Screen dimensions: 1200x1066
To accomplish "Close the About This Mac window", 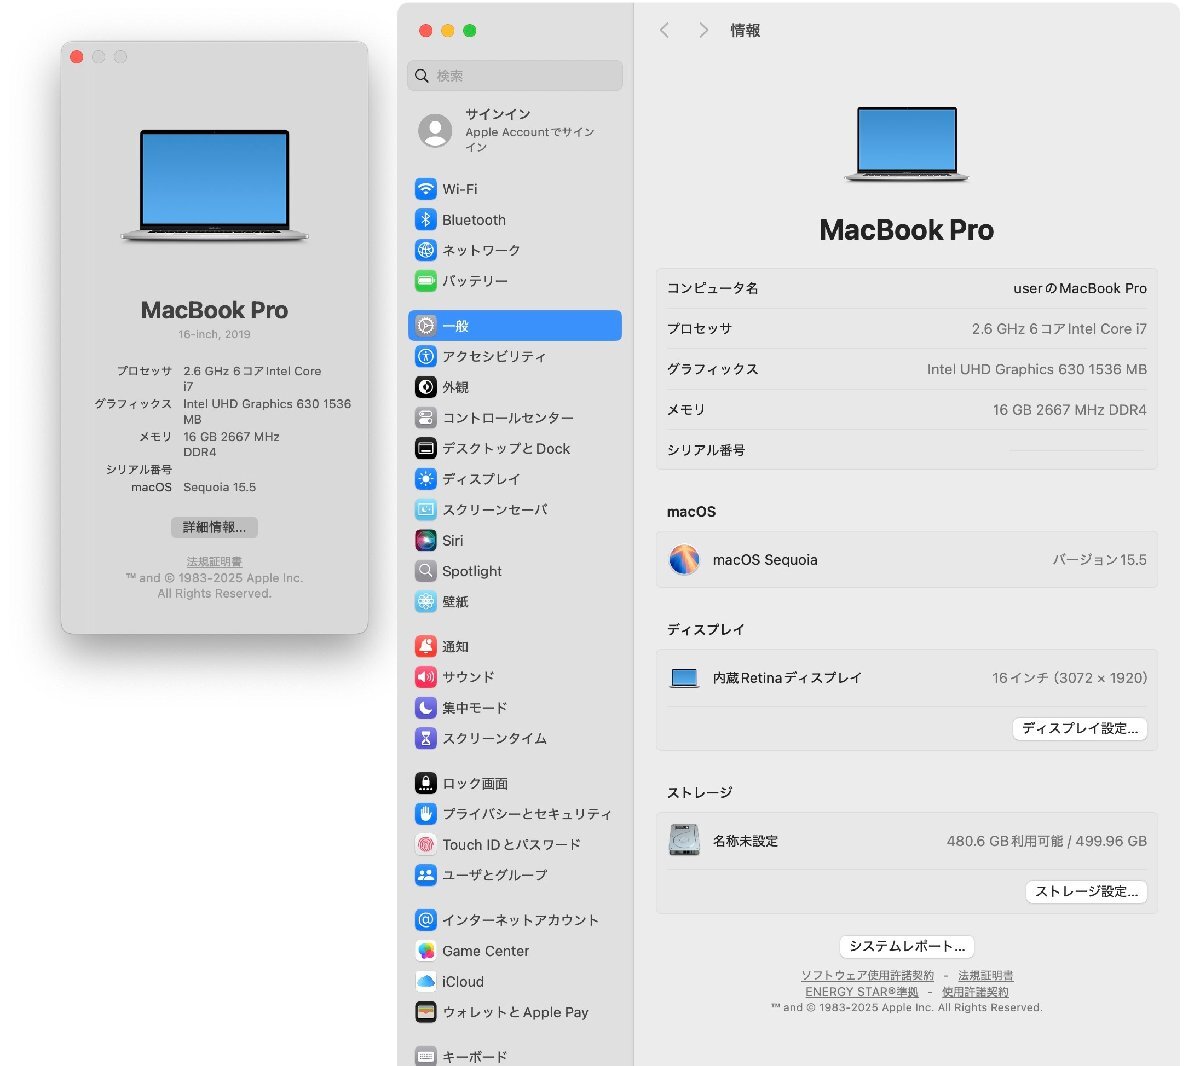I will (77, 57).
